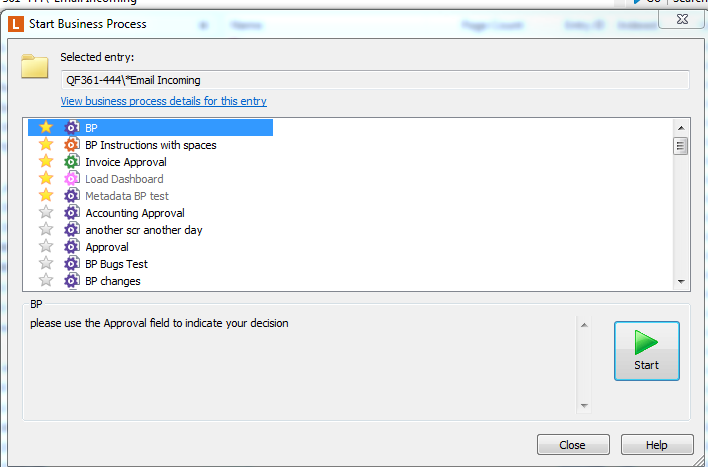This screenshot has width=708, height=467.
Task: Click the purple gear icon beside Metadata BP test
Action: click(x=71, y=196)
